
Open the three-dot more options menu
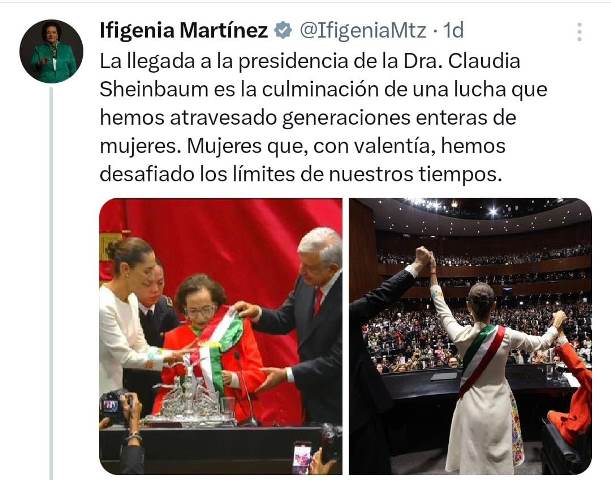click(x=579, y=32)
